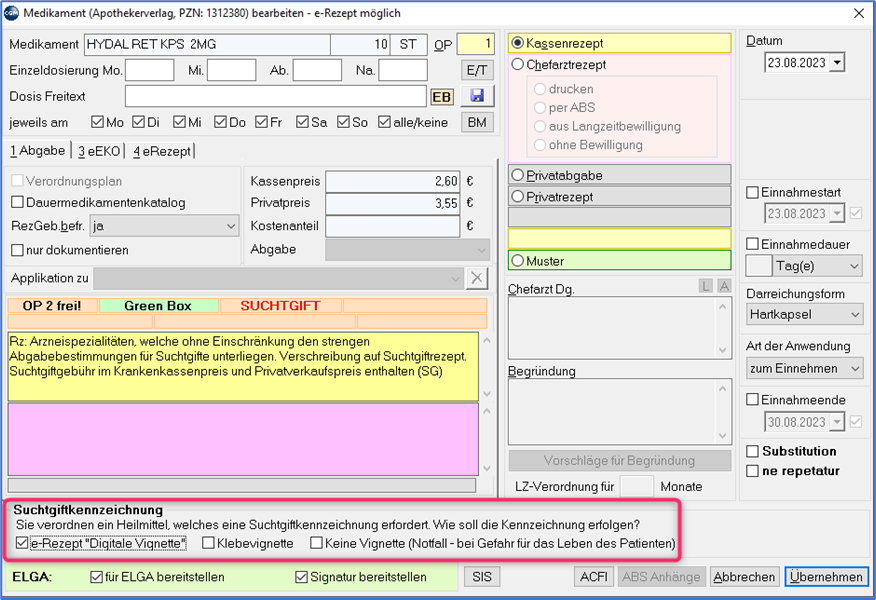Switch to the 1 Abgabe tab
876x600 pixels.
click(x=37, y=150)
